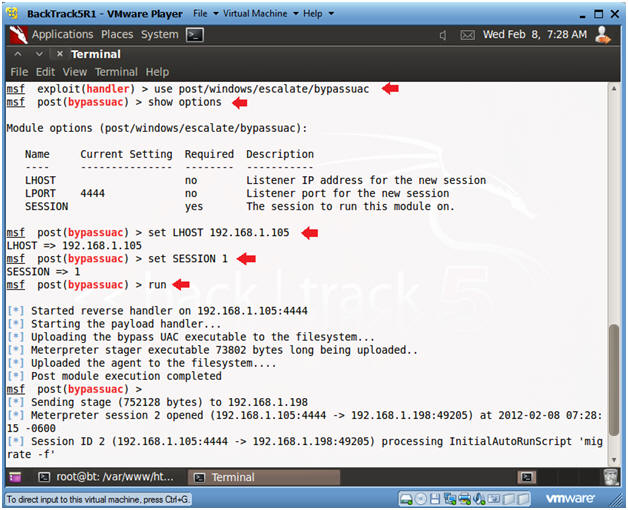Screen dimensions: 628x510
Task: Click the VMware sound card icon
Action: [x=479, y=499]
